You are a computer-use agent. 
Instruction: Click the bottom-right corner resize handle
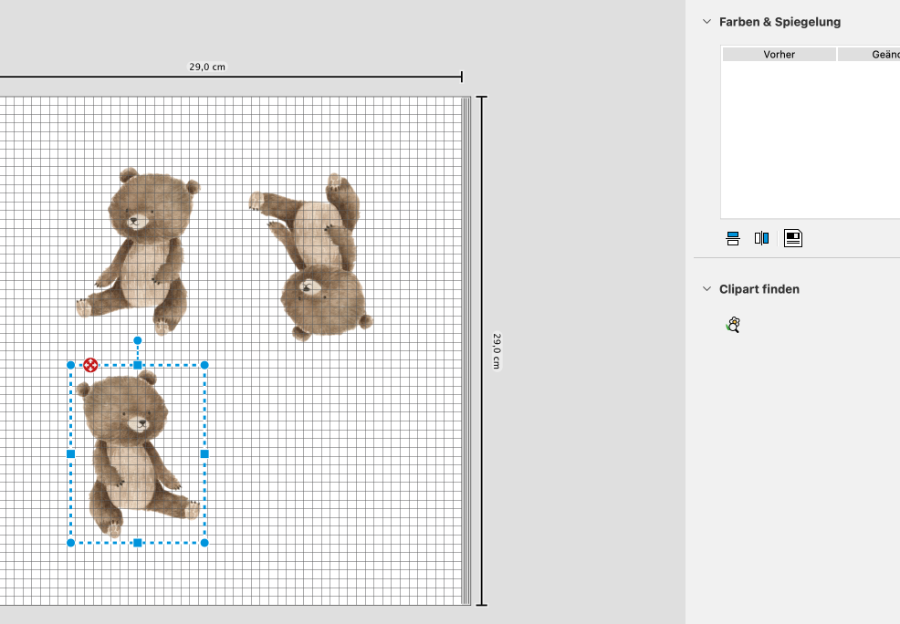pos(205,543)
